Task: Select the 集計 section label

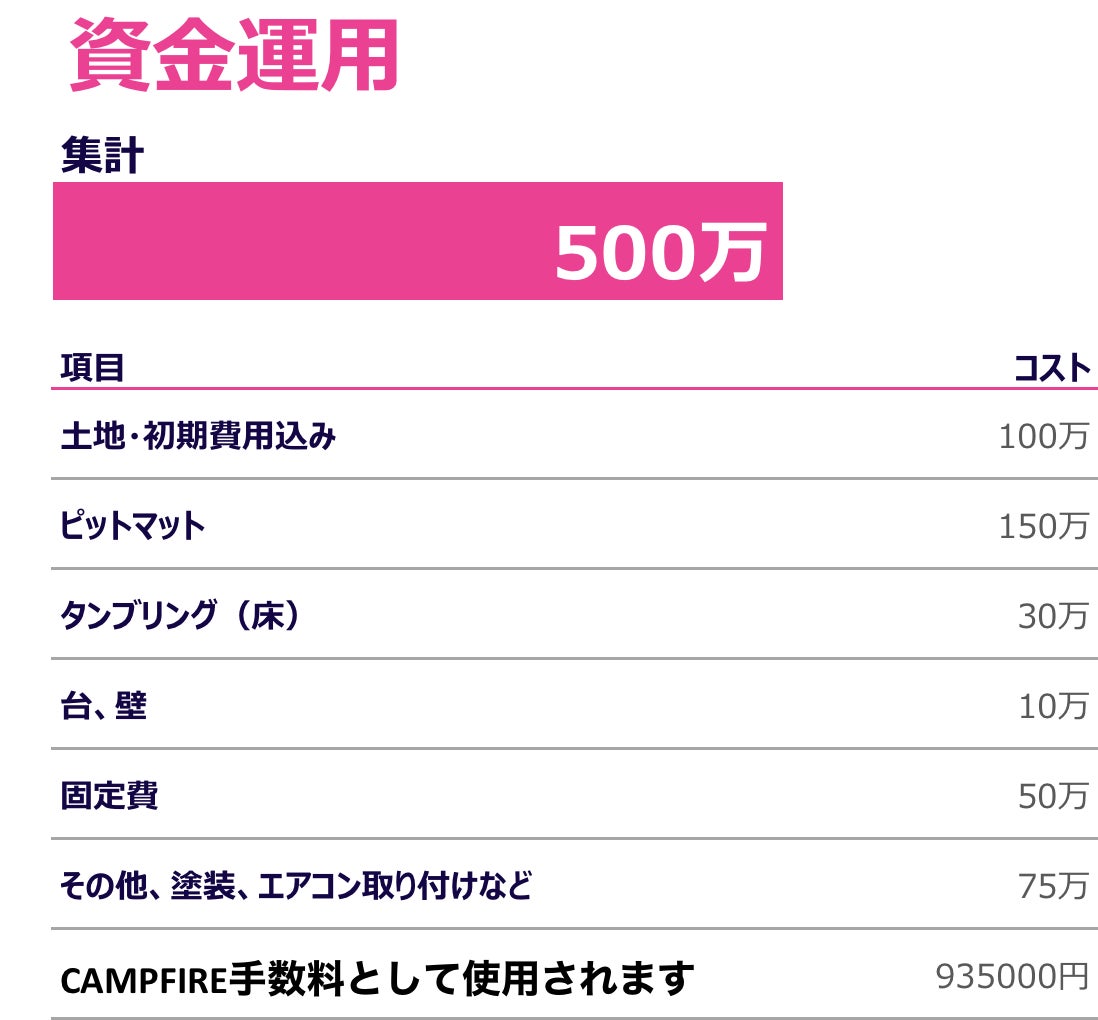Action: click(x=102, y=157)
